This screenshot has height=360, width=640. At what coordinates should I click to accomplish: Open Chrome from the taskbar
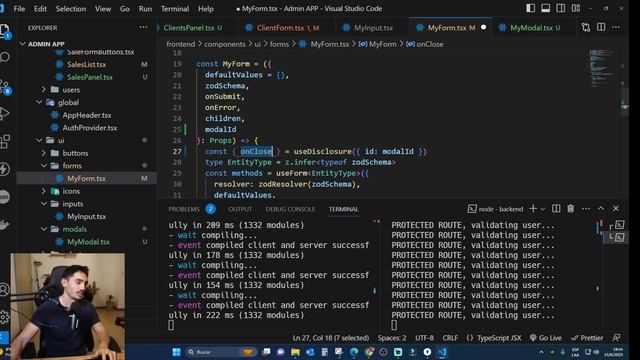(x=369, y=352)
